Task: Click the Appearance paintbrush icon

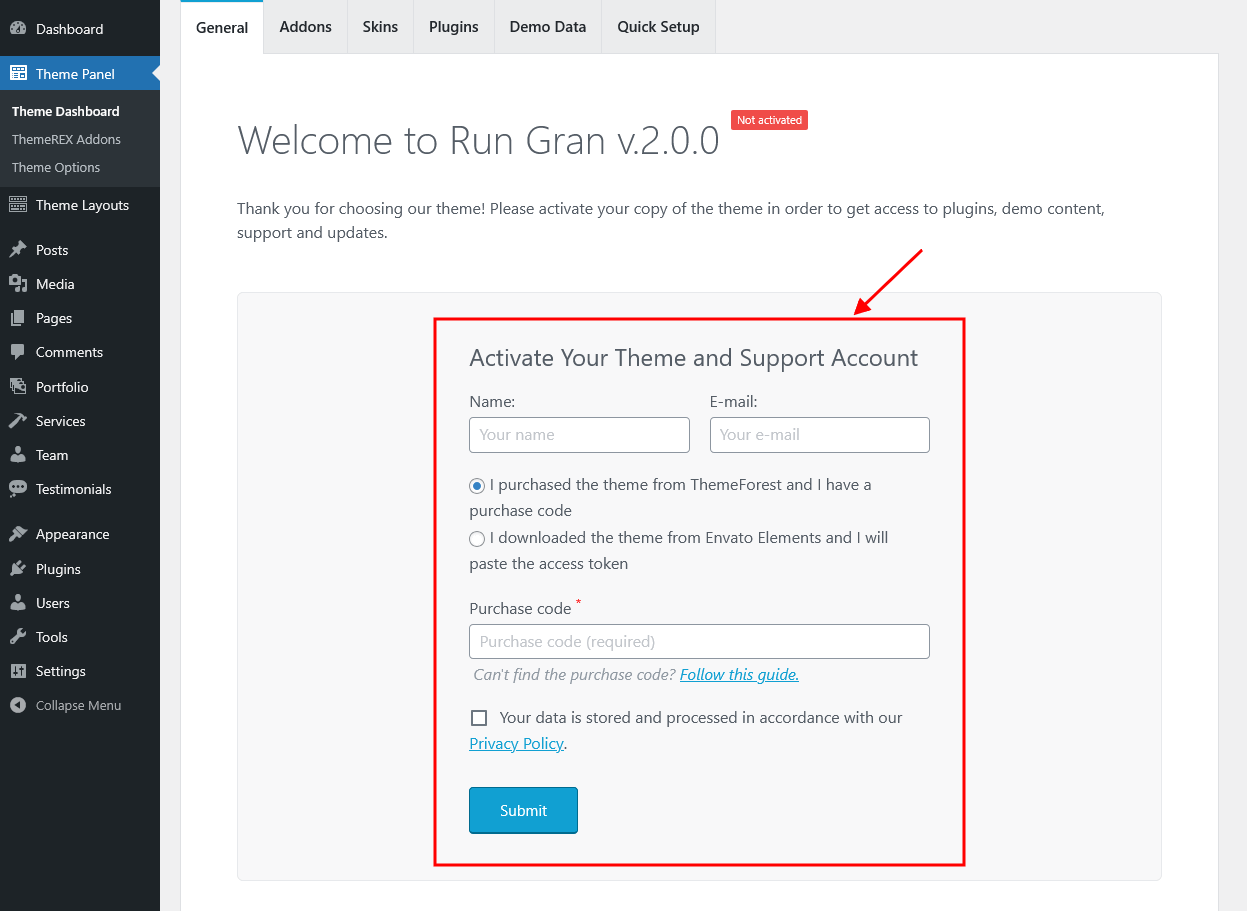Action: pyautogui.click(x=18, y=534)
